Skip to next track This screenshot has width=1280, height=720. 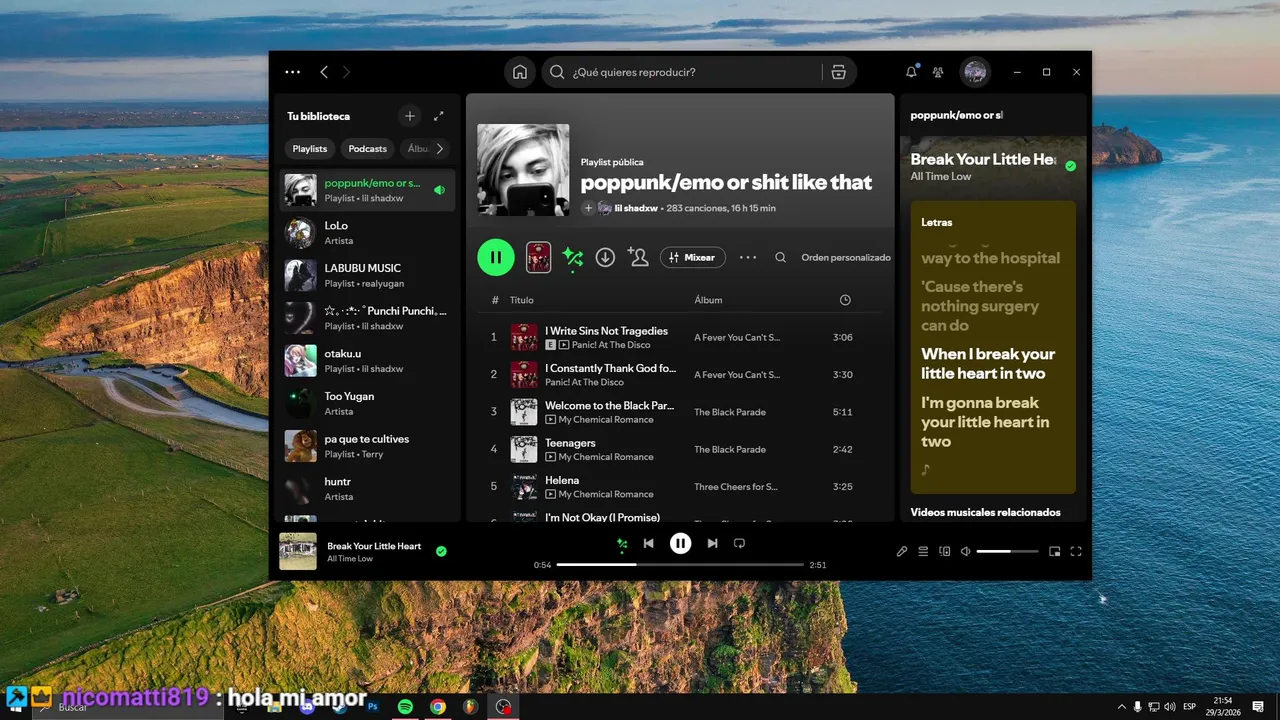[712, 543]
